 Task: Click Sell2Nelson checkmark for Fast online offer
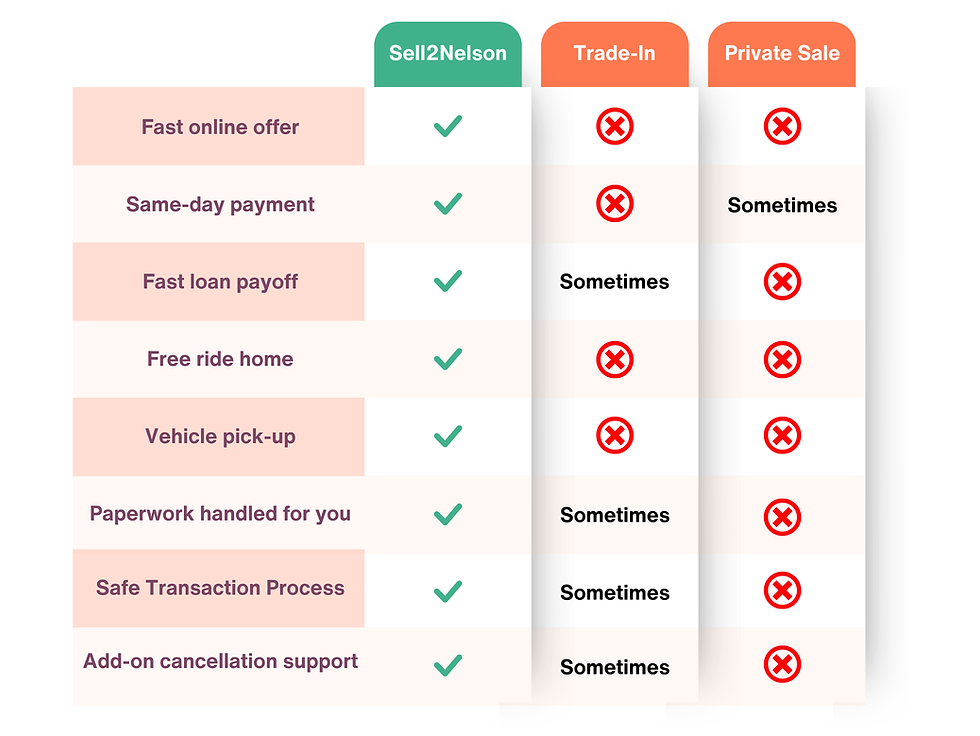coord(447,127)
